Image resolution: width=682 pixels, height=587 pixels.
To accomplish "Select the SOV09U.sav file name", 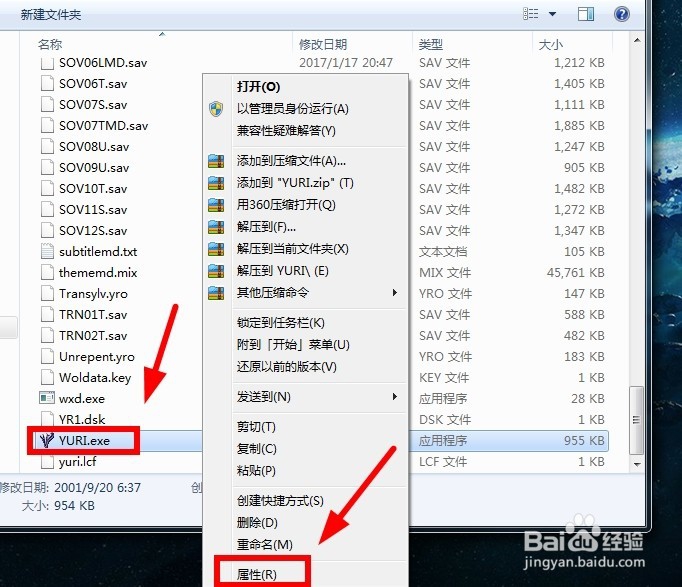I will (x=94, y=167).
